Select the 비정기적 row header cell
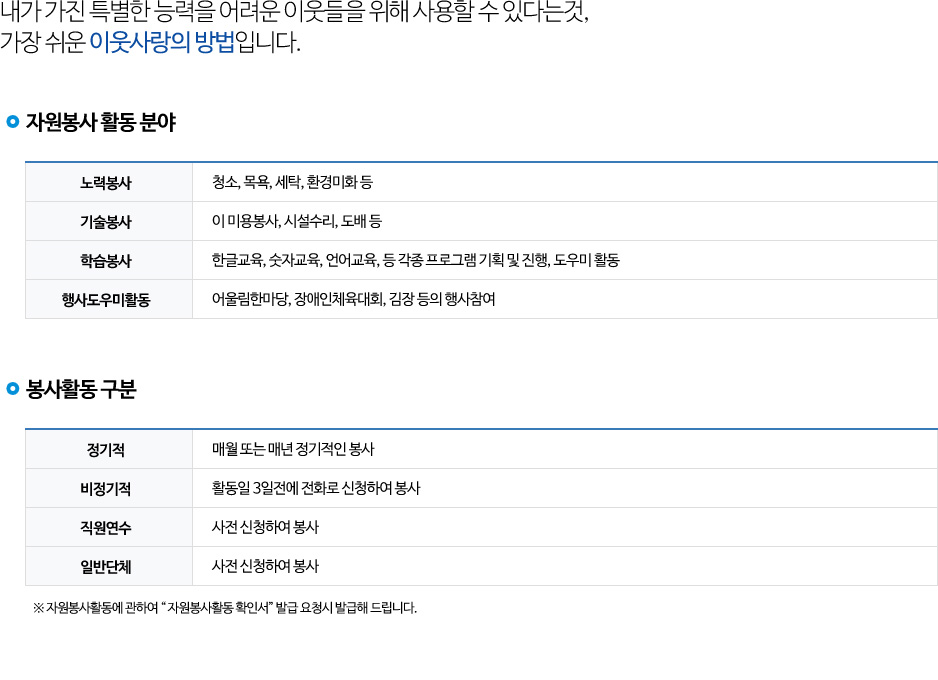Viewport: 938px width, 680px height. point(109,488)
